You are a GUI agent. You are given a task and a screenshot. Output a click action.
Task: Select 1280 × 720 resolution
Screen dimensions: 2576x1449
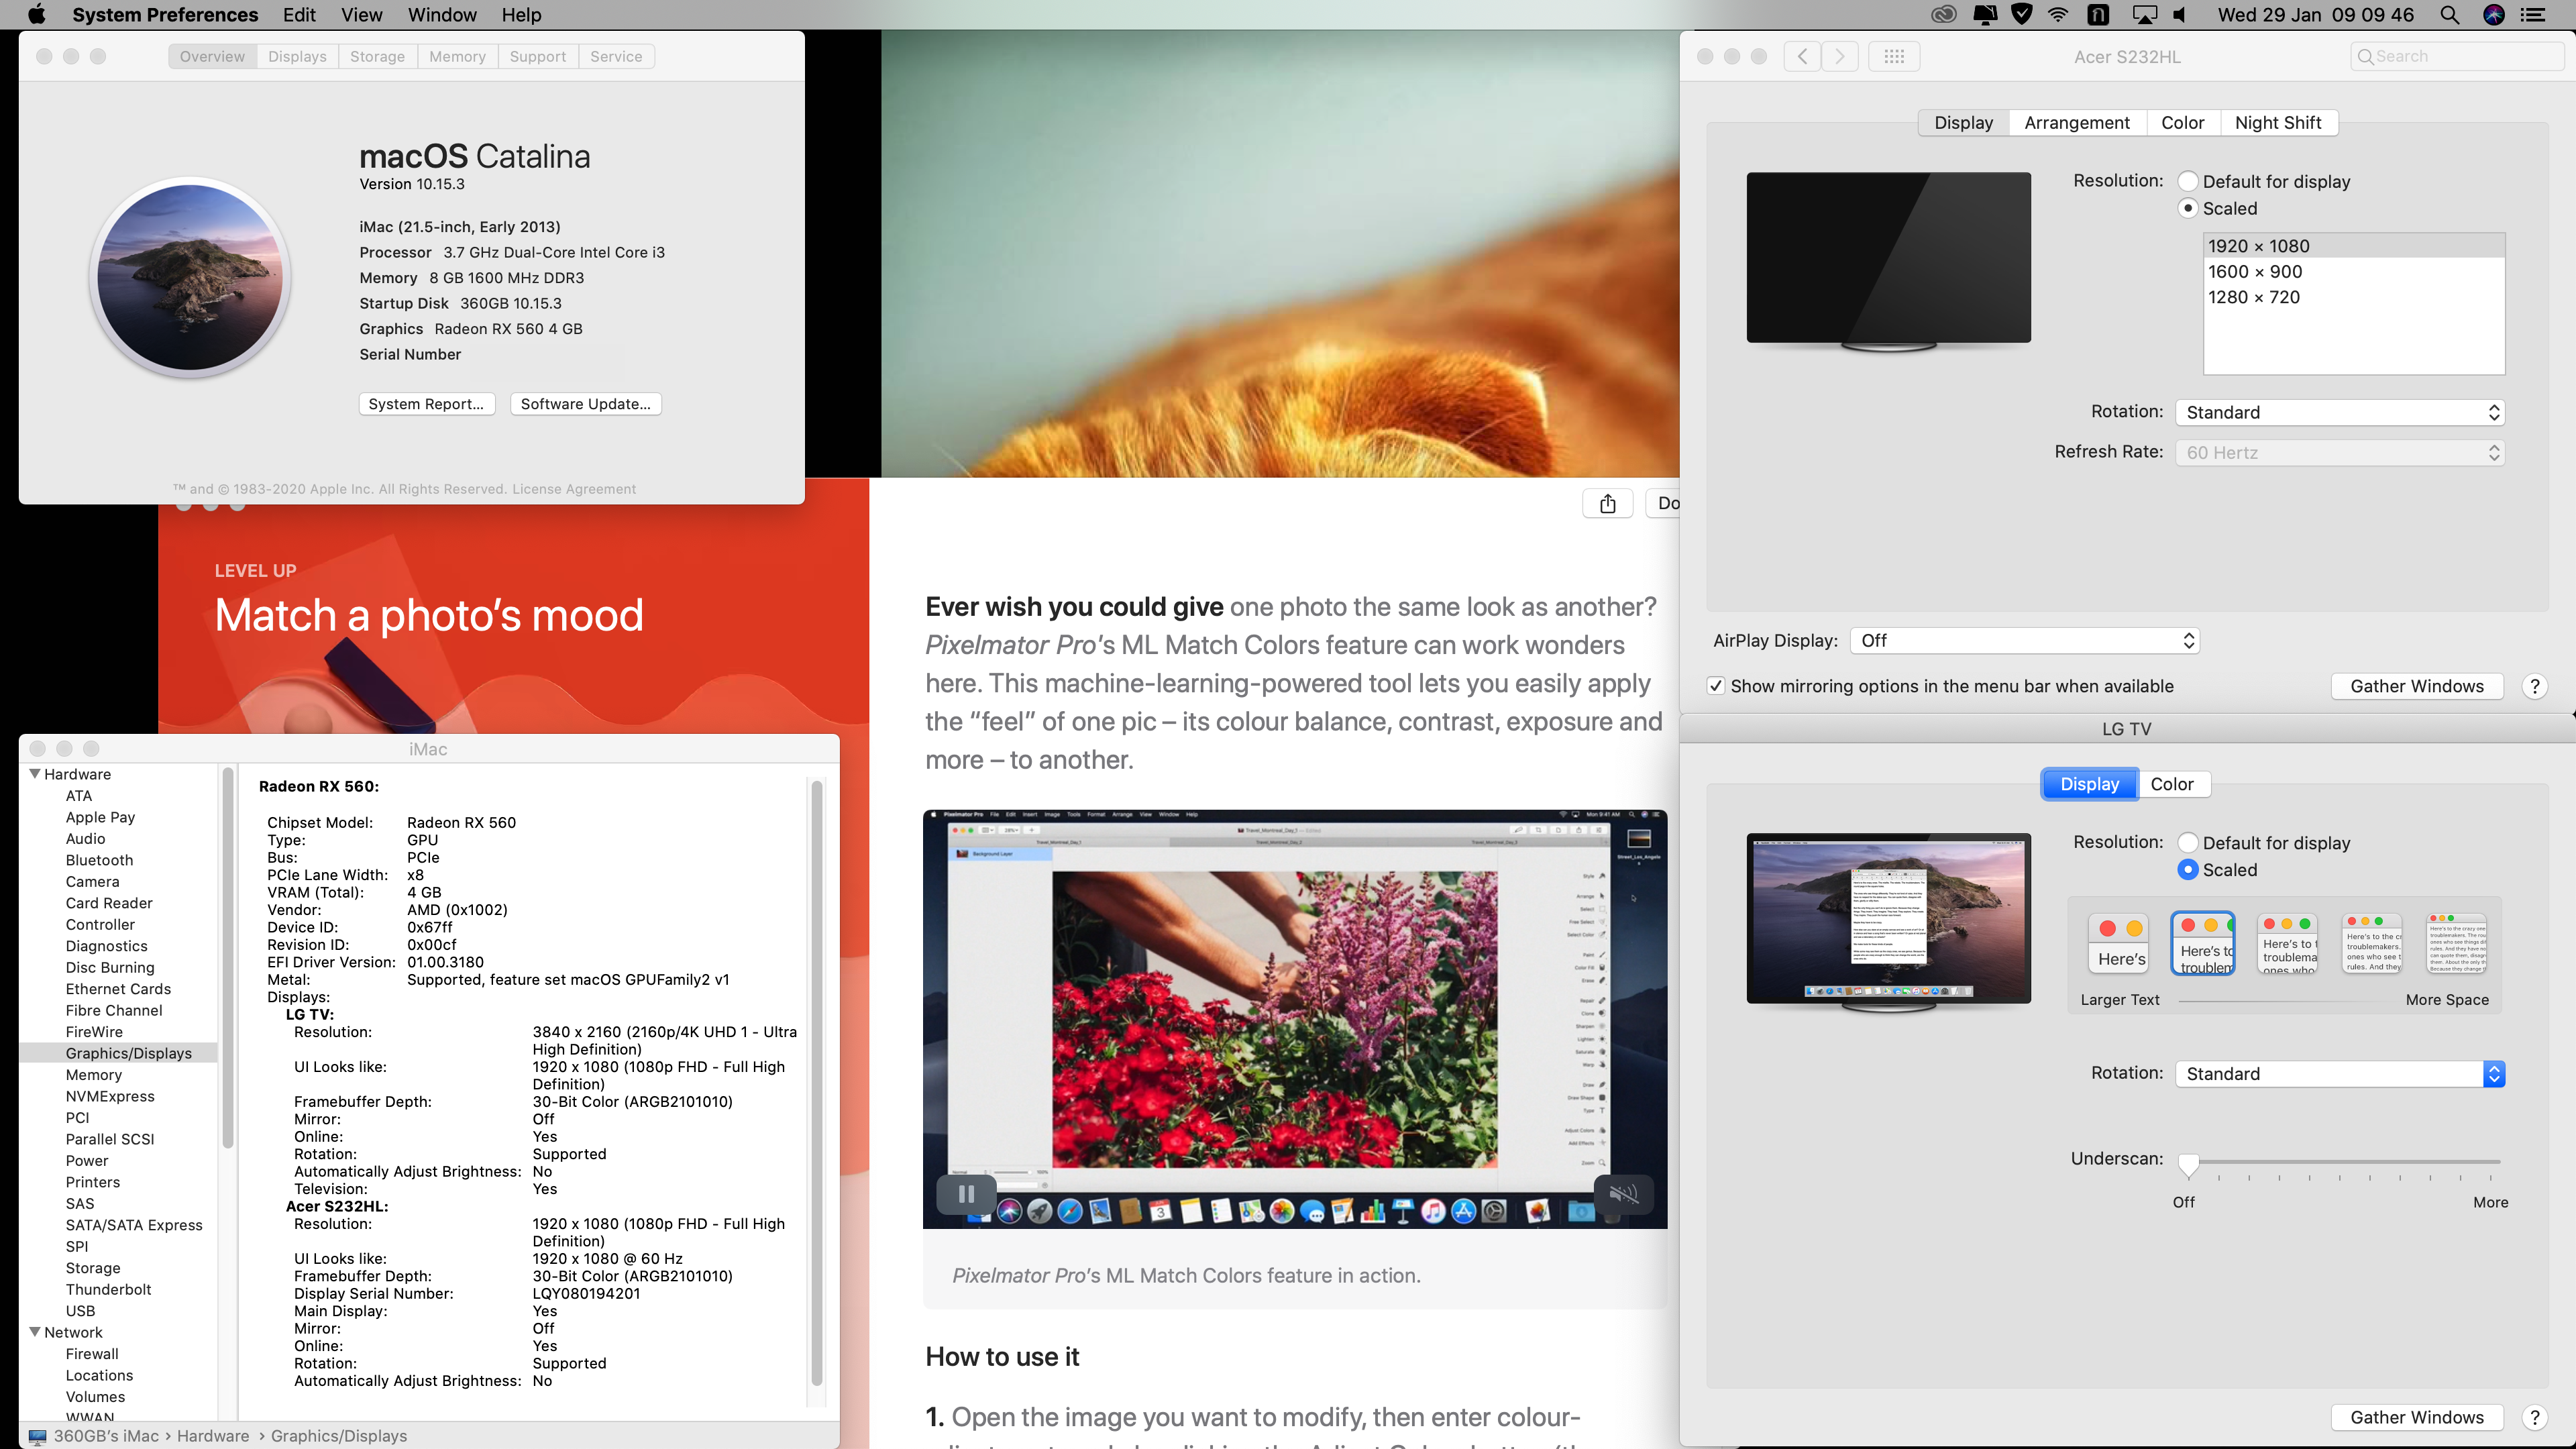point(2354,297)
